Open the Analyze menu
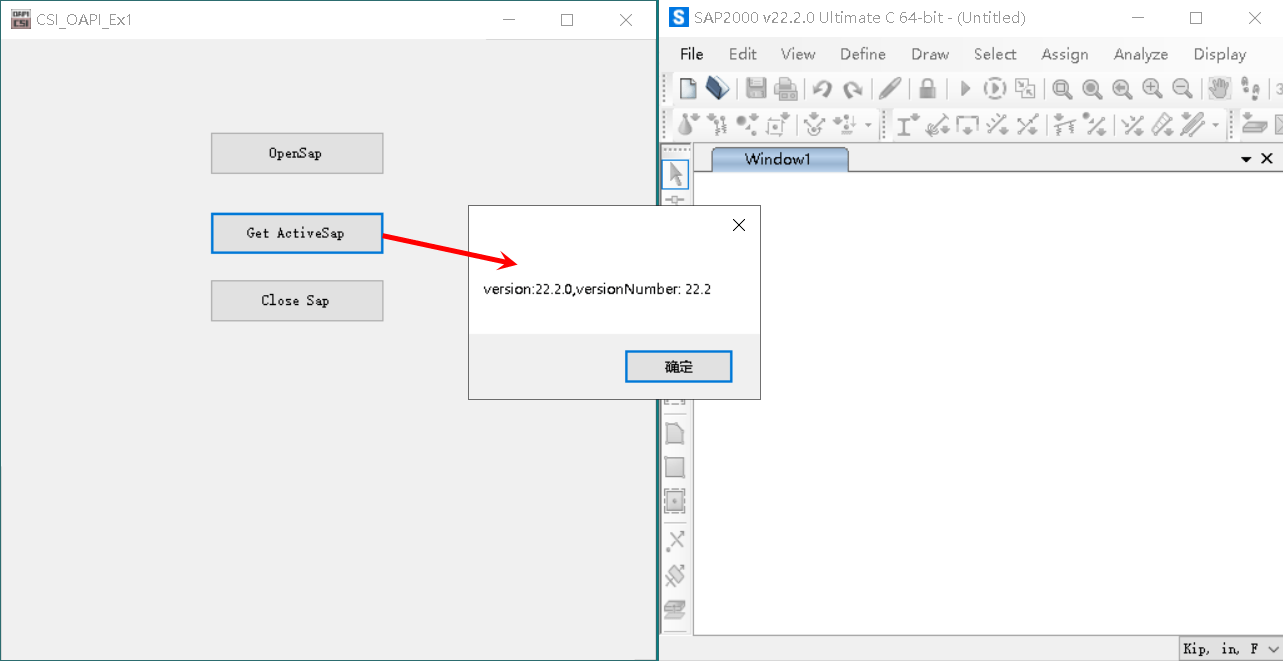This screenshot has height=661, width=1283. (1141, 54)
